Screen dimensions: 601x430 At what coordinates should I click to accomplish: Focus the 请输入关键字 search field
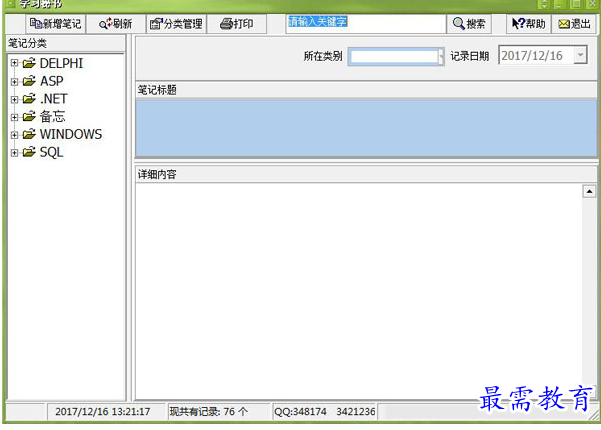click(366, 24)
